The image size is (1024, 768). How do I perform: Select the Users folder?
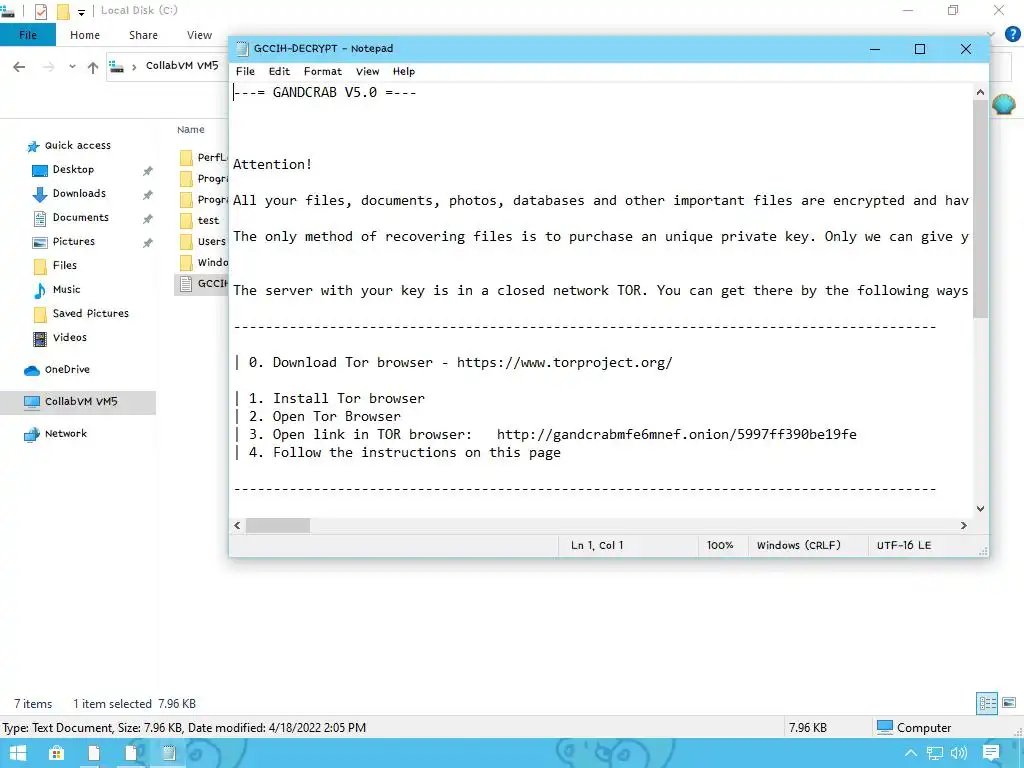tap(212, 242)
